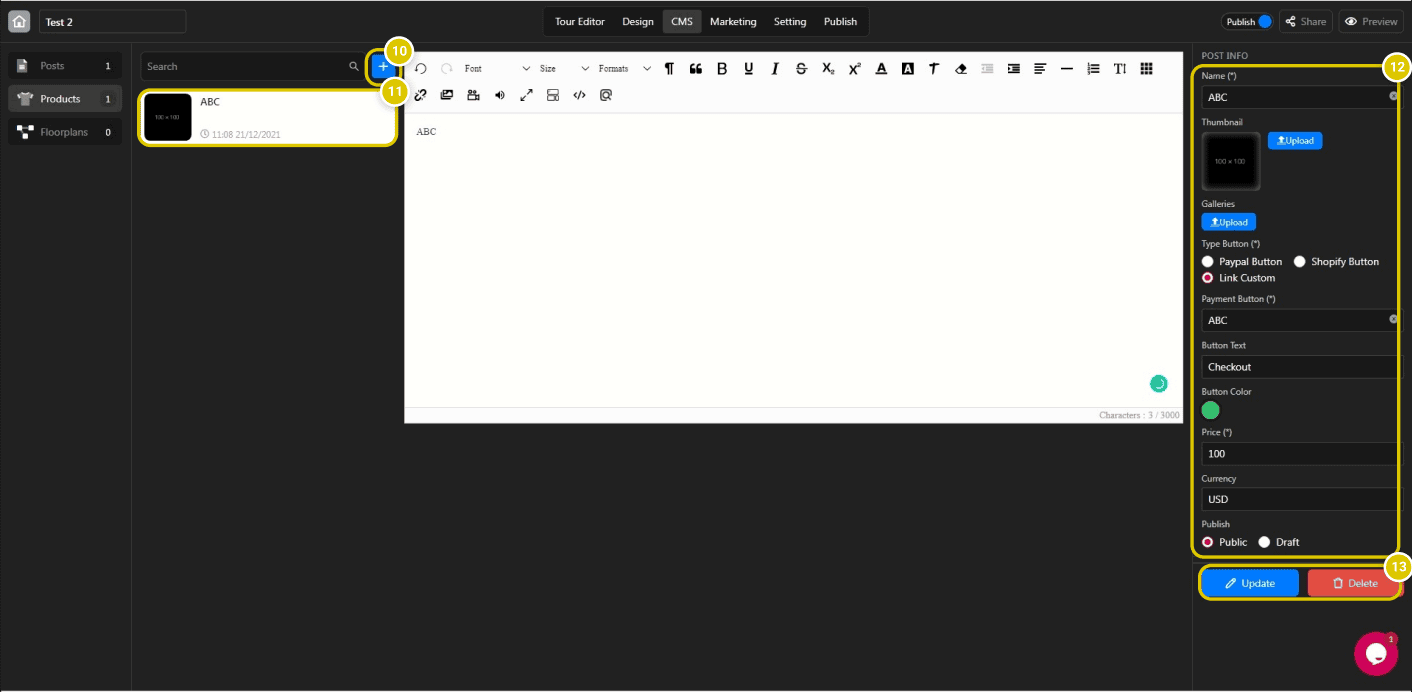
Task: Select the strikethrough formatting icon
Action: [801, 68]
